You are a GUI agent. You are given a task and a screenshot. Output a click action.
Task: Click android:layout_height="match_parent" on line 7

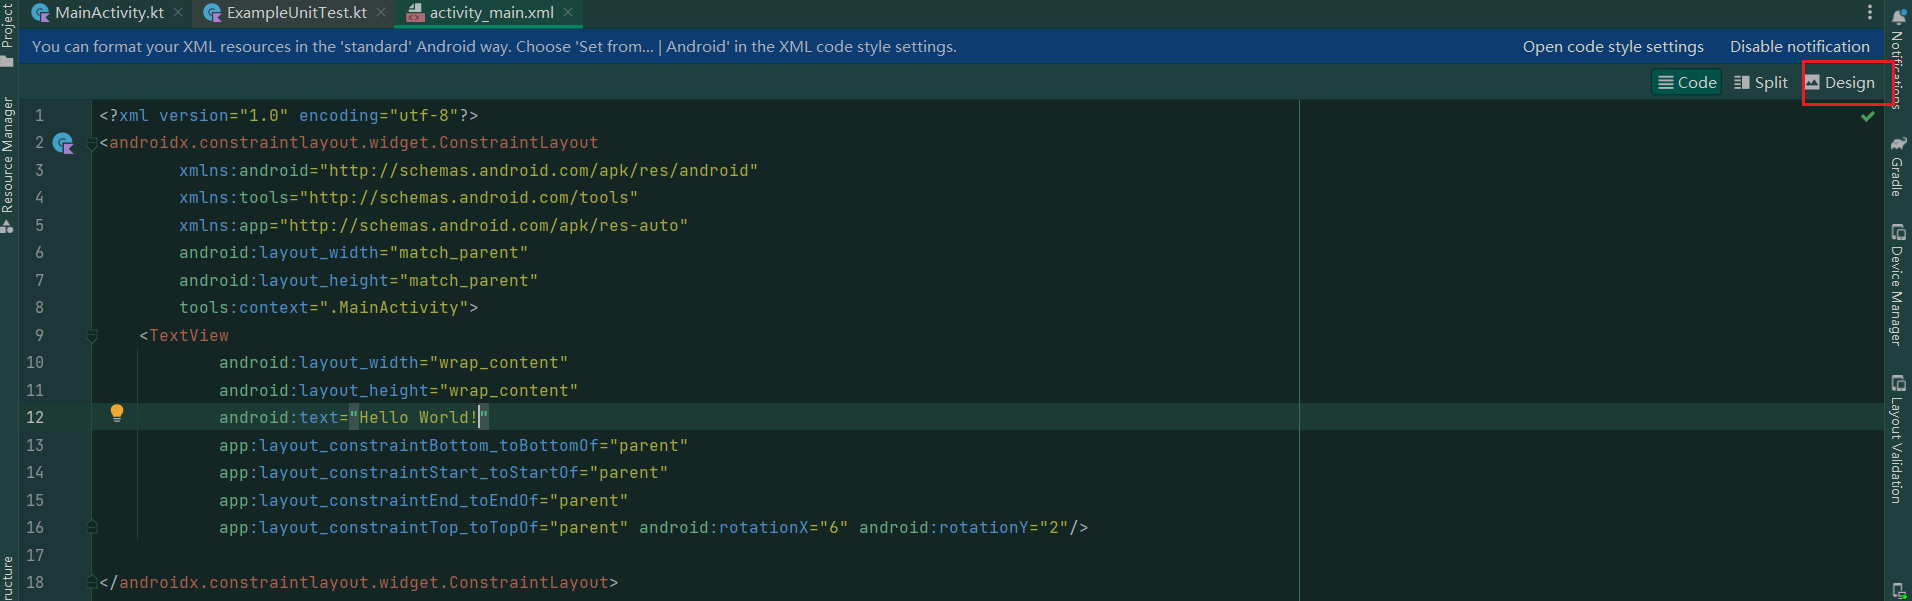coord(358,281)
